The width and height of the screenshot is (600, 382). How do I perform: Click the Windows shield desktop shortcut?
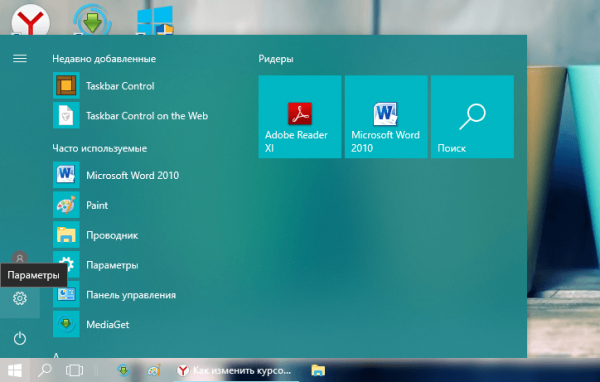point(155,20)
